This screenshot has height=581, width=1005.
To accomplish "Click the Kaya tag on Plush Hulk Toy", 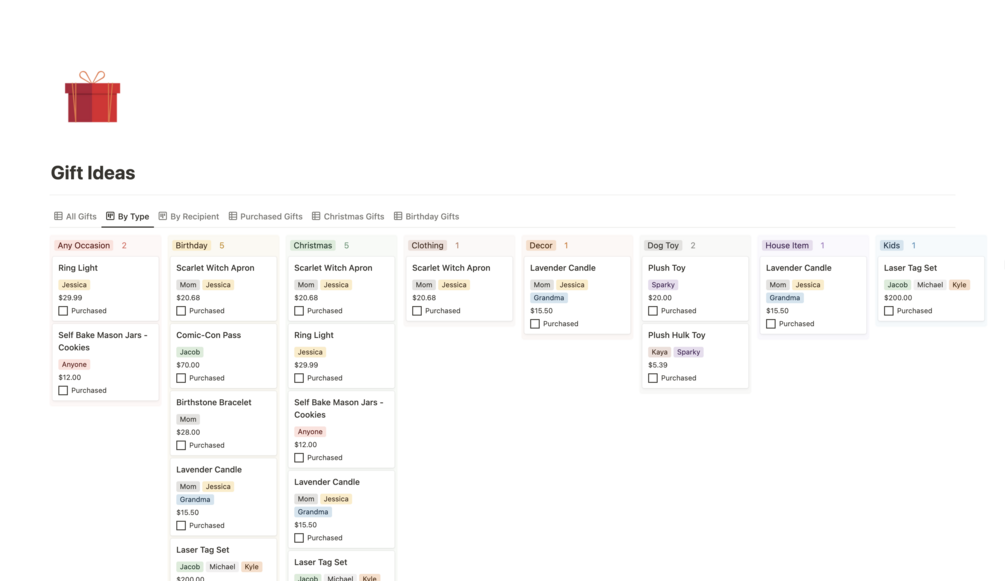I will 659,352.
